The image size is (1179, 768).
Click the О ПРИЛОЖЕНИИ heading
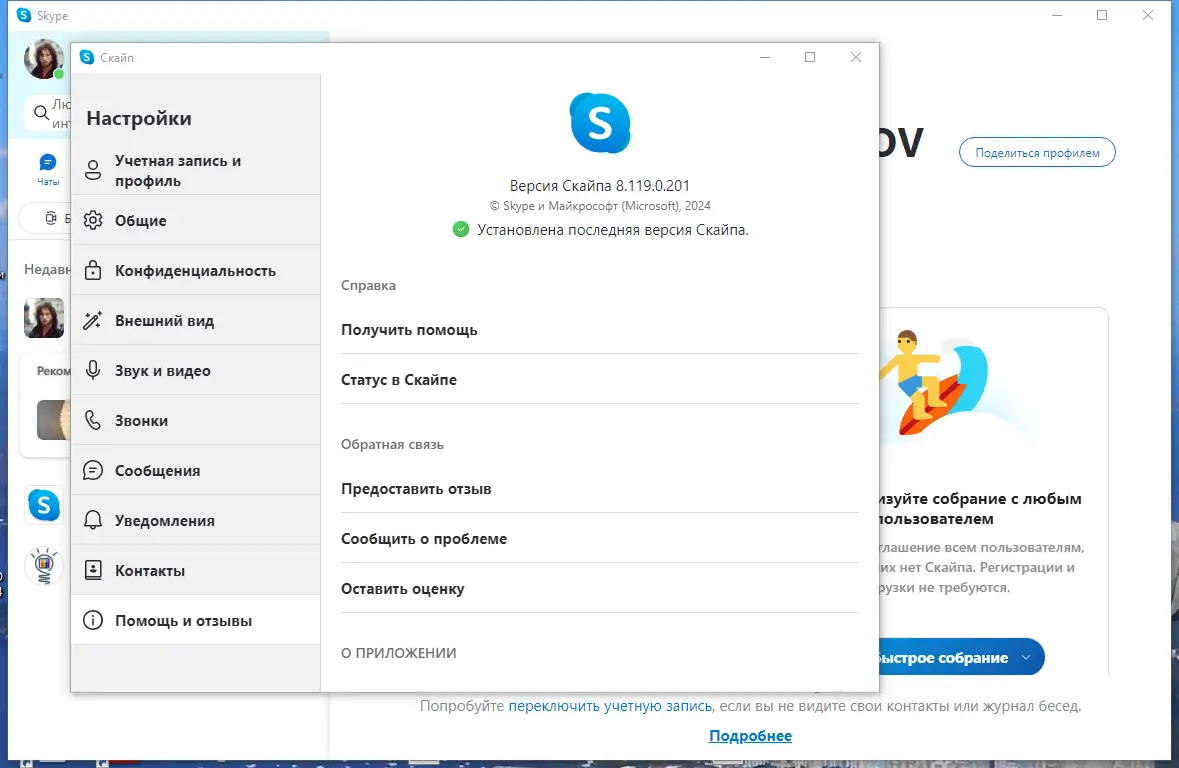click(399, 653)
